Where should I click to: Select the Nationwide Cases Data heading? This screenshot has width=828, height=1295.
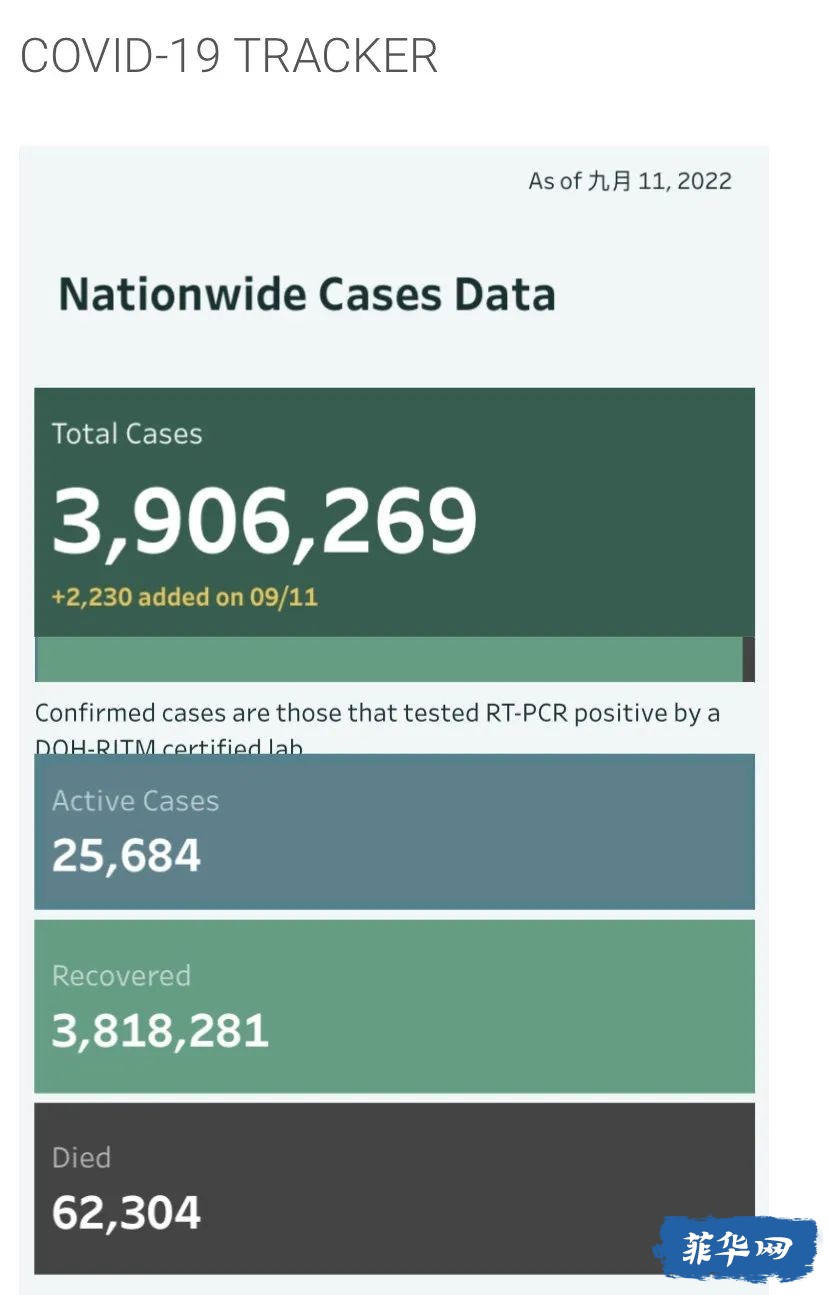307,295
